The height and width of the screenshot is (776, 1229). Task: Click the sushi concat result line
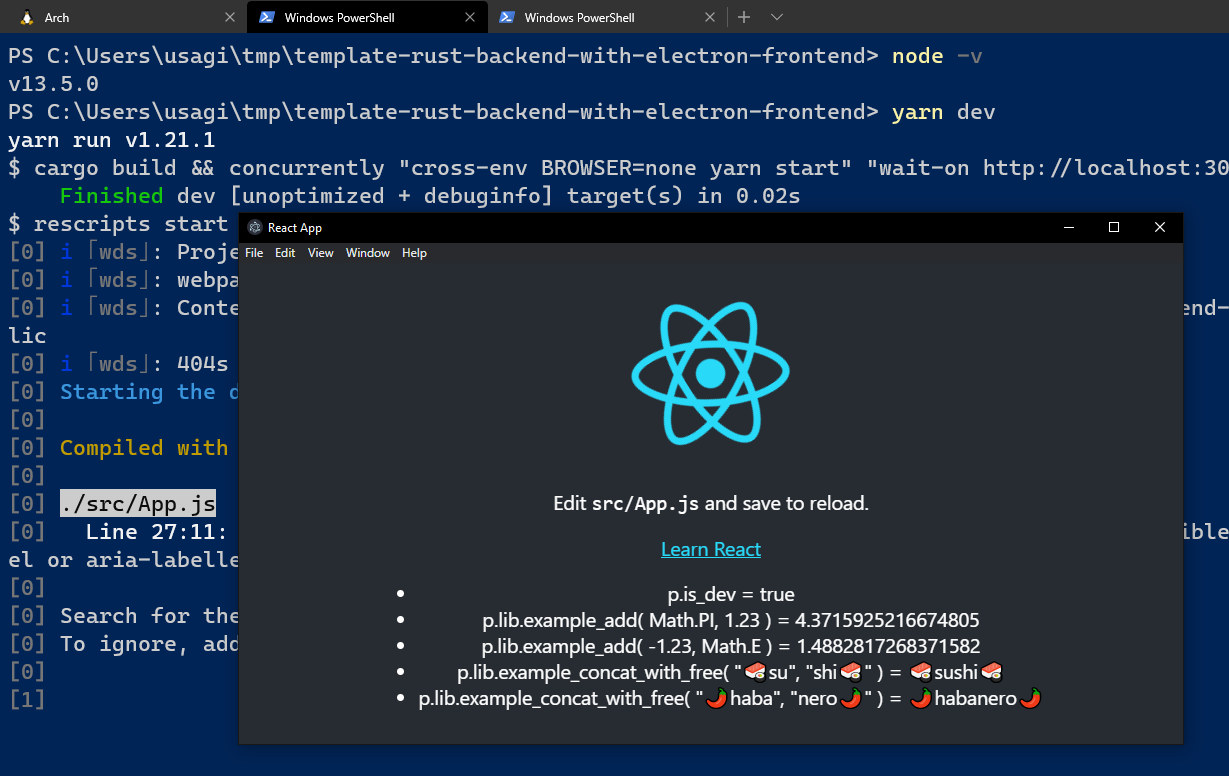coord(731,673)
